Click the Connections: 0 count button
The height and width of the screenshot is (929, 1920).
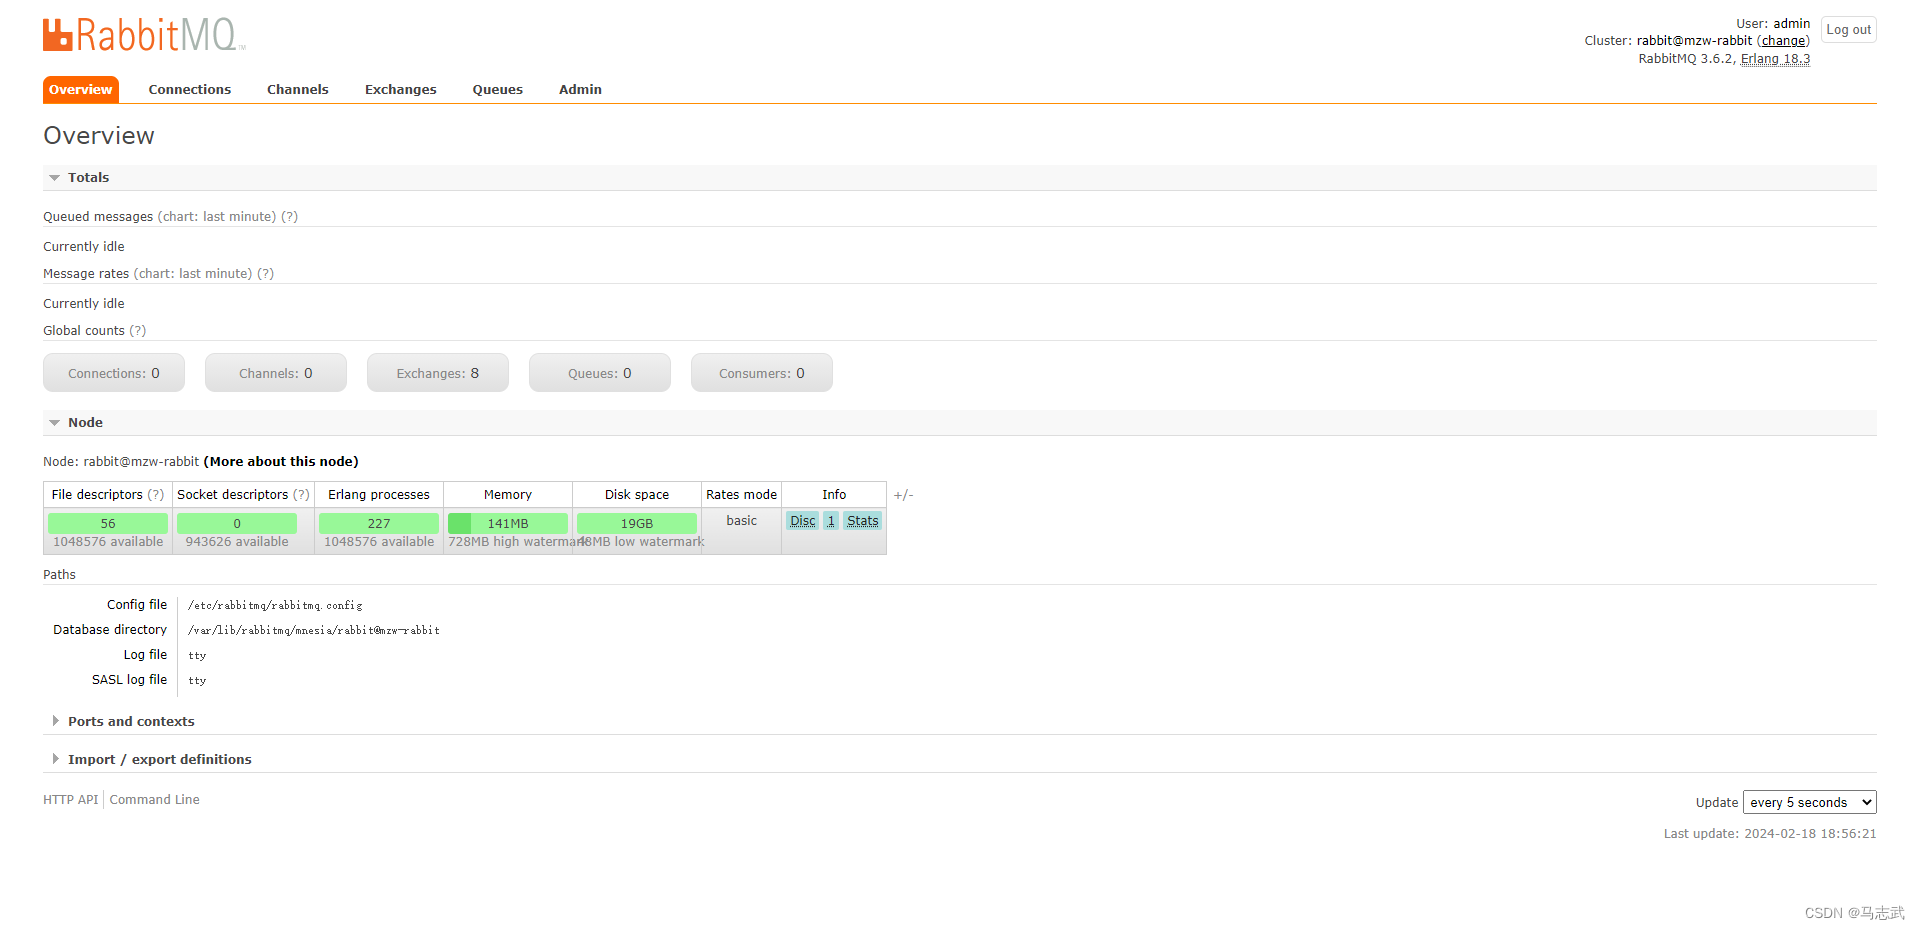pyautogui.click(x=114, y=373)
